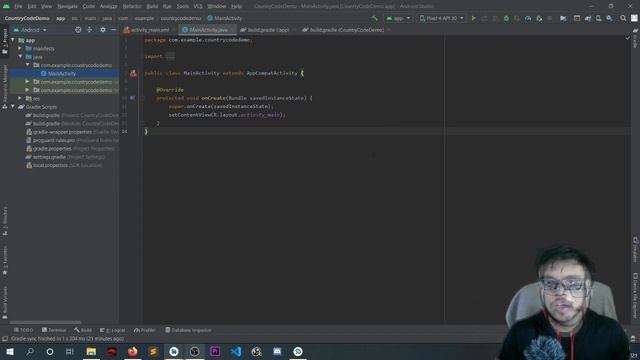Viewport: 640px width, 360px height.
Task: Click the CountryCodeDemo breadcrumb
Action: pyautogui.click(x=27, y=18)
